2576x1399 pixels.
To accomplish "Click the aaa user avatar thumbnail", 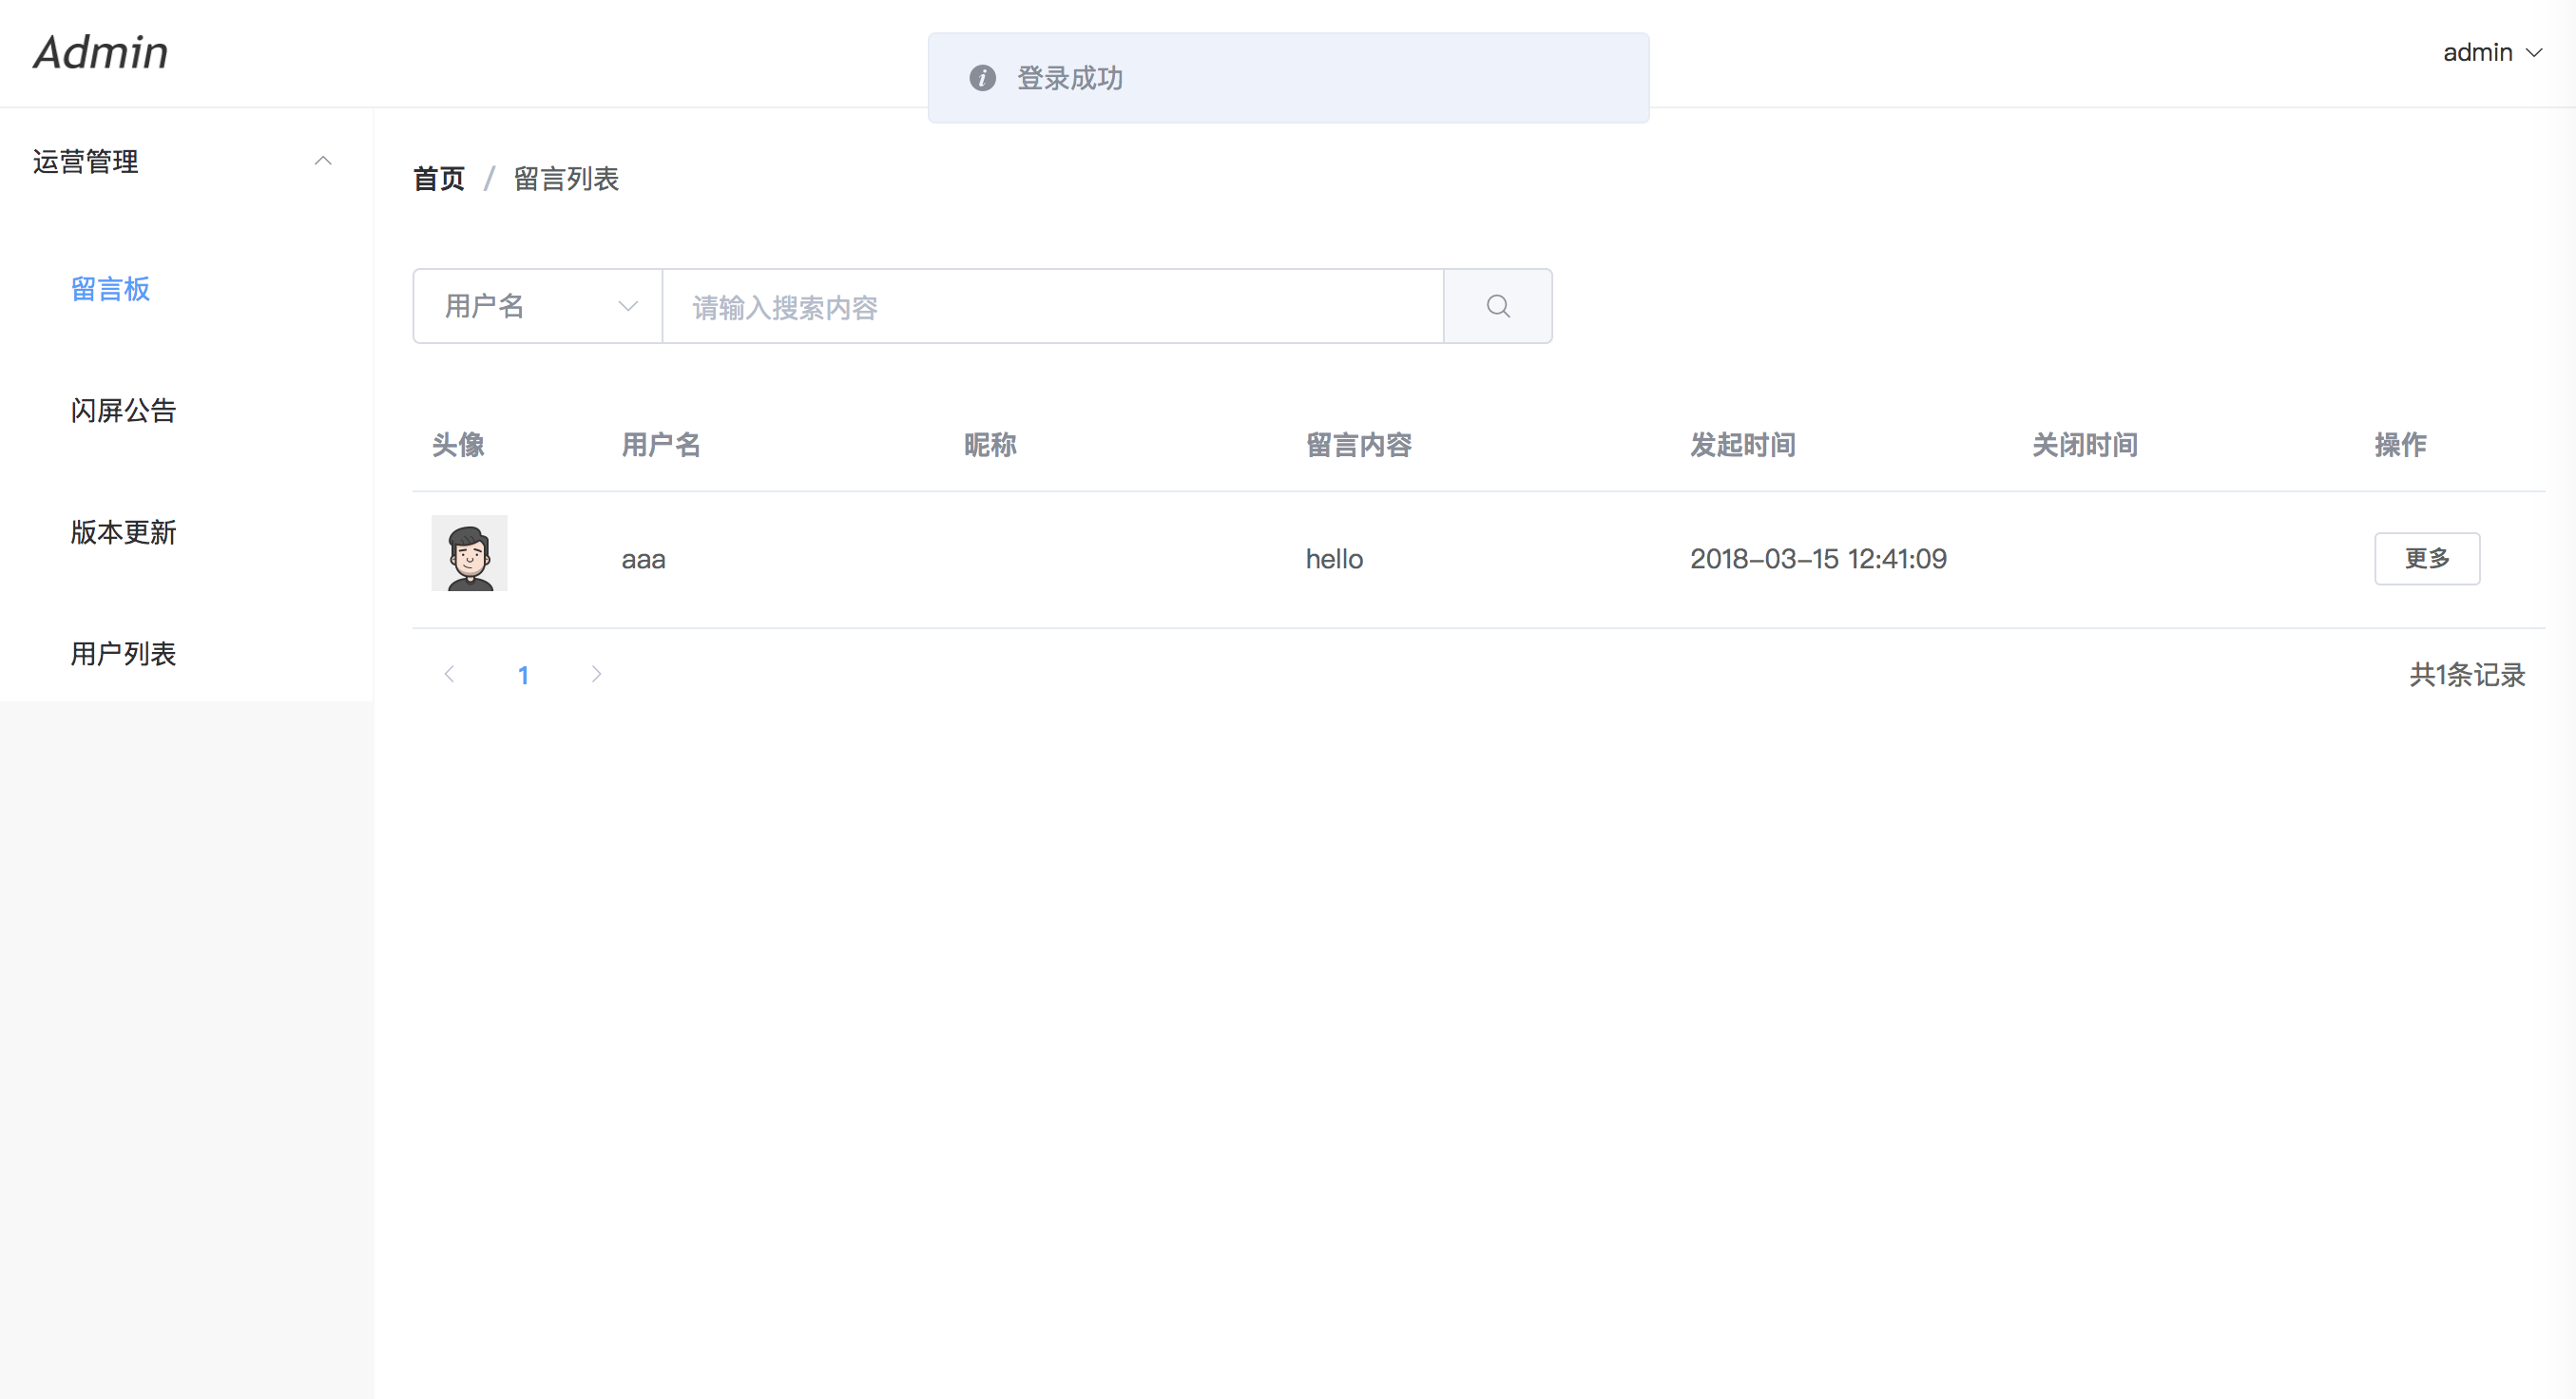I will [469, 553].
